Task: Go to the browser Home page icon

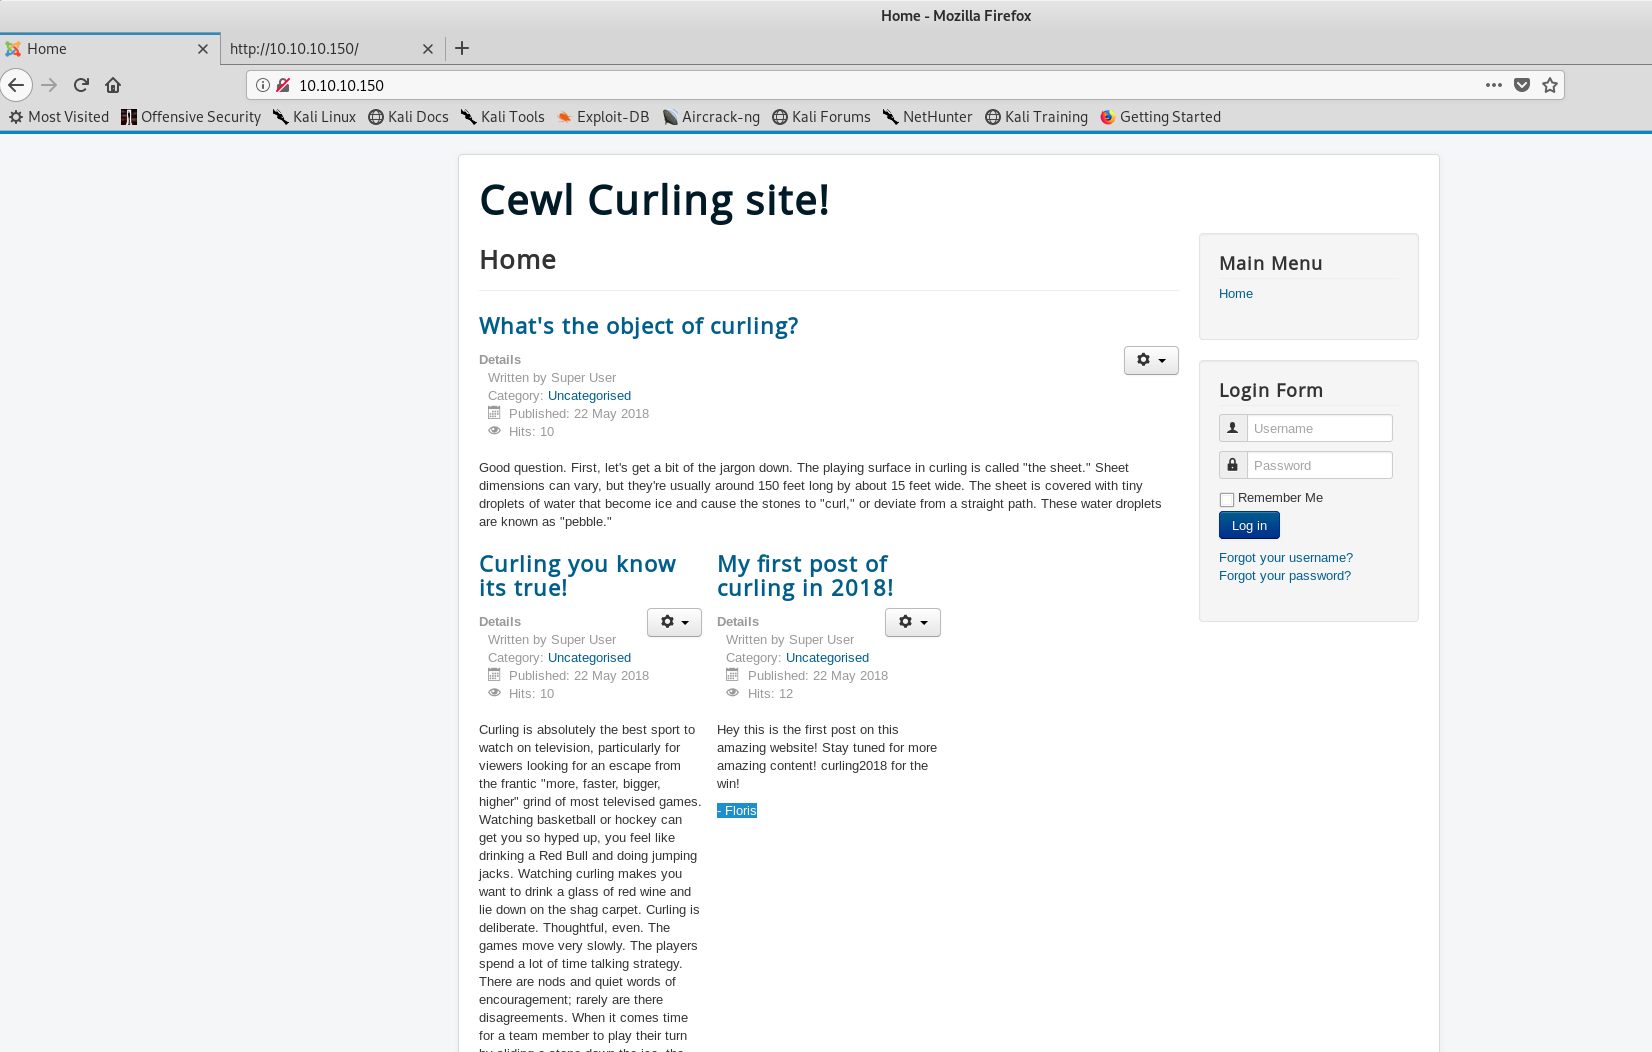Action: click(113, 85)
